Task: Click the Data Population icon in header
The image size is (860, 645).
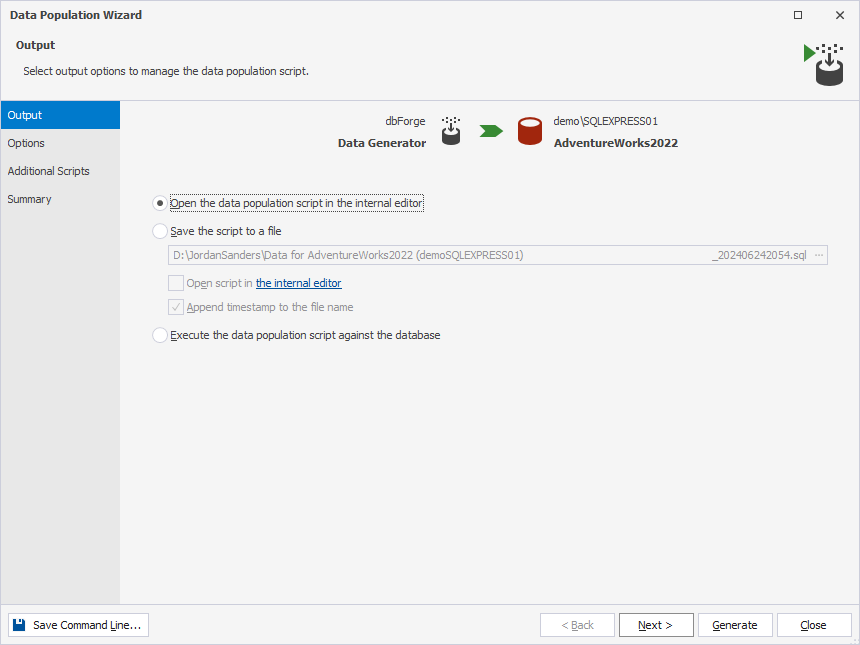Action: (824, 65)
